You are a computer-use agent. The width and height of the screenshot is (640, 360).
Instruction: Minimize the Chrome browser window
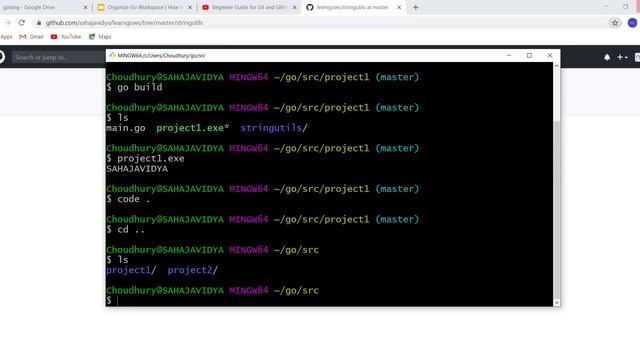[606, 7]
